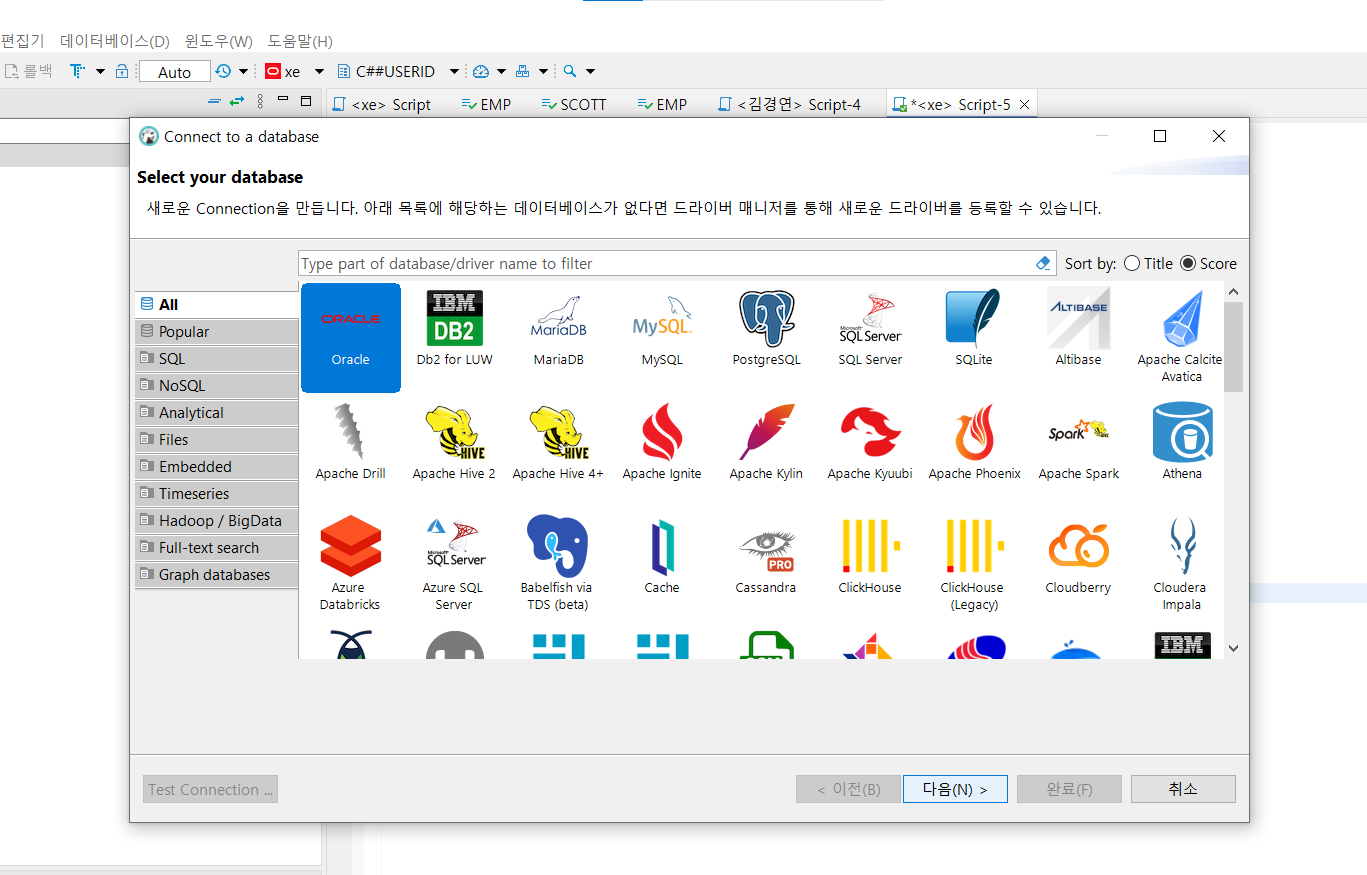Filter by Files category
1367x875 pixels.
(x=216, y=440)
